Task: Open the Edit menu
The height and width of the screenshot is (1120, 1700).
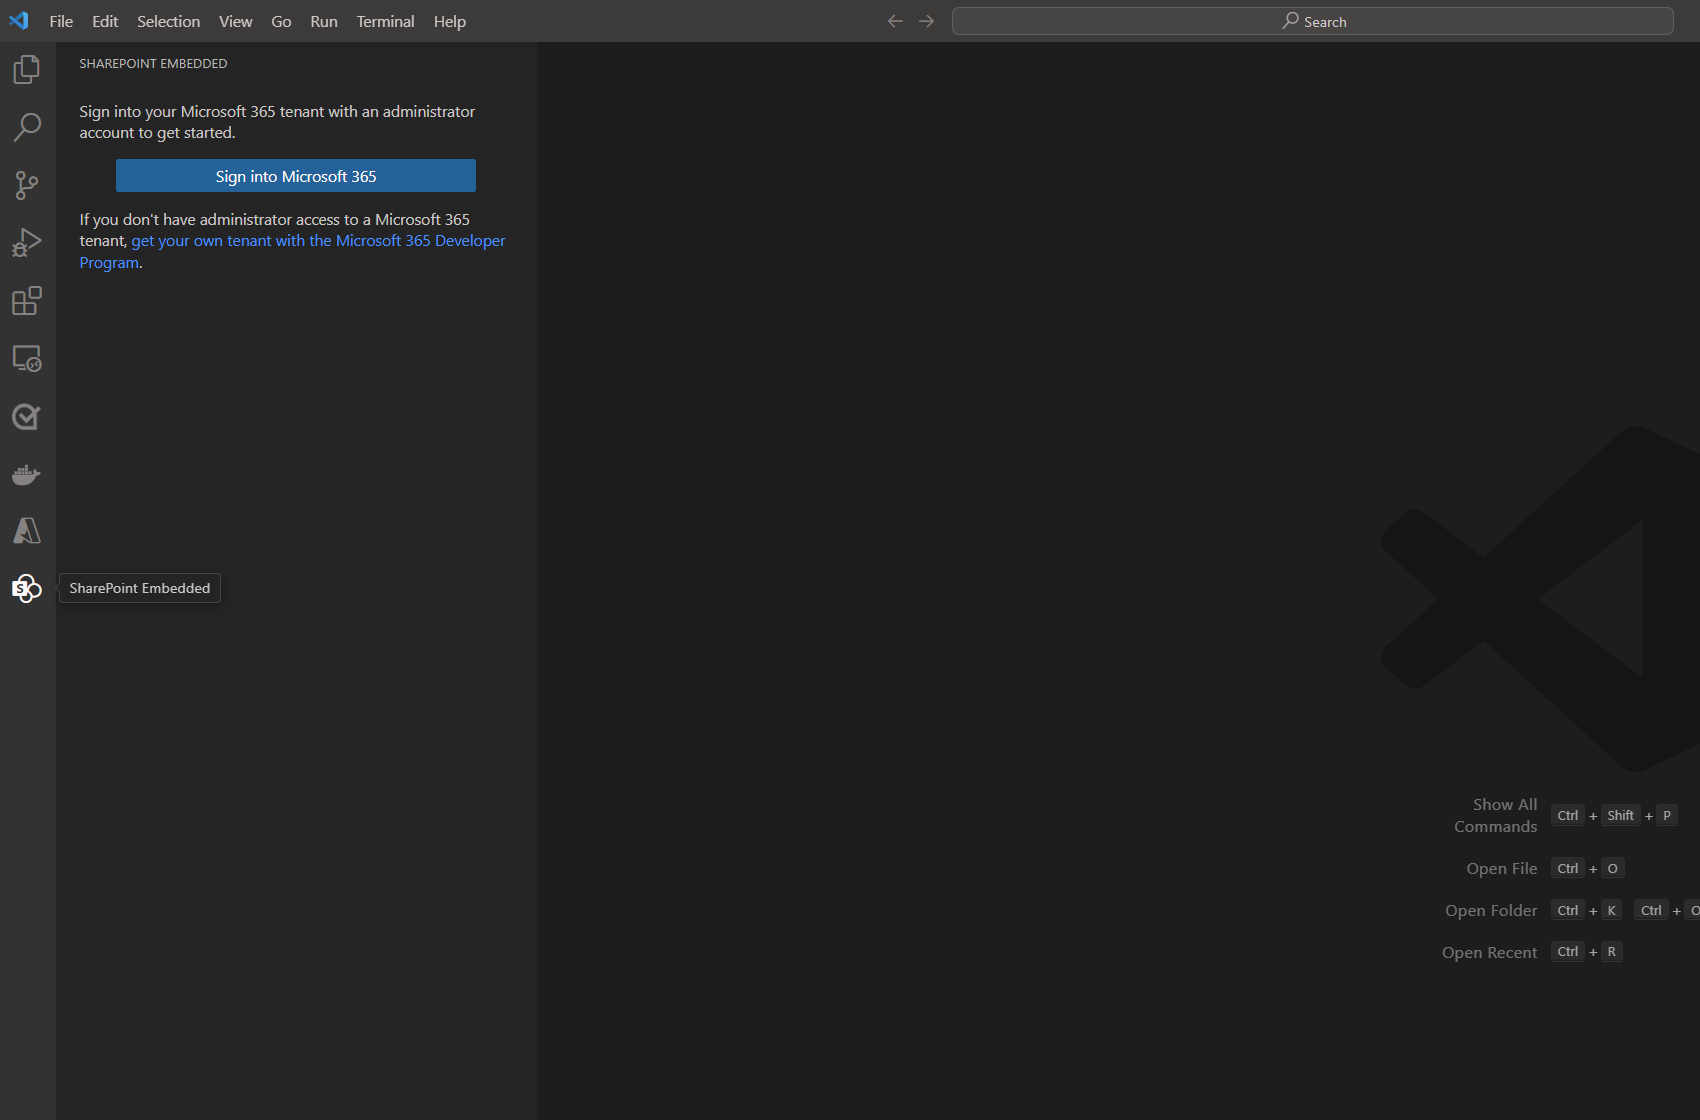Action: [x=105, y=21]
